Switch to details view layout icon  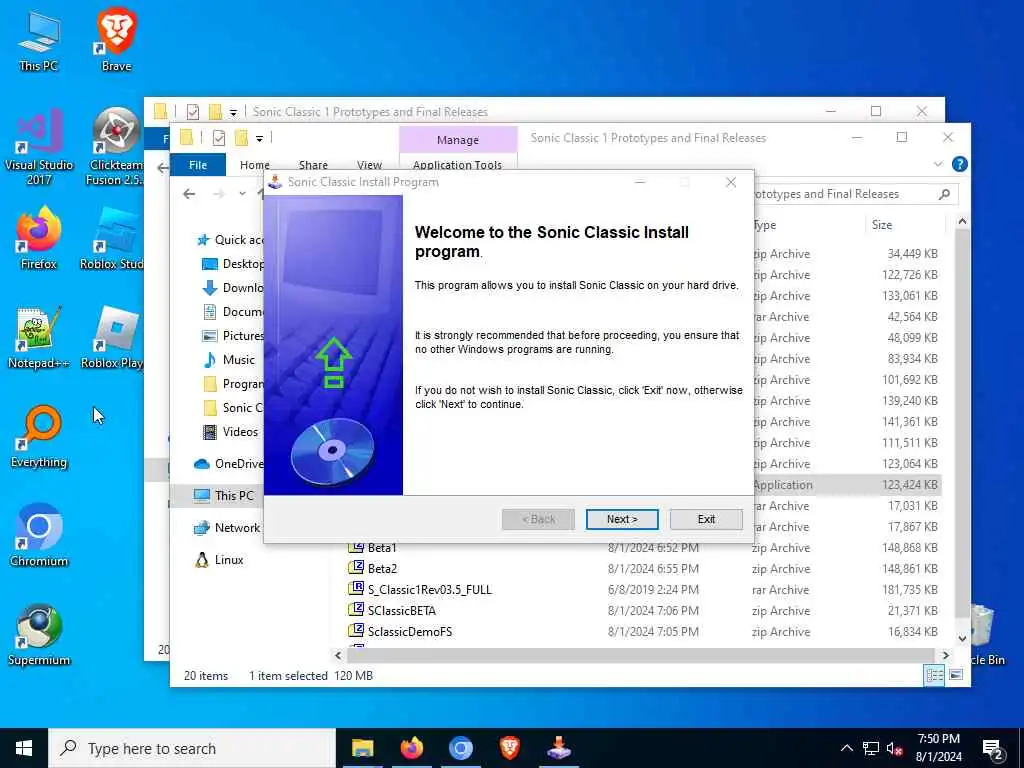[935, 675]
